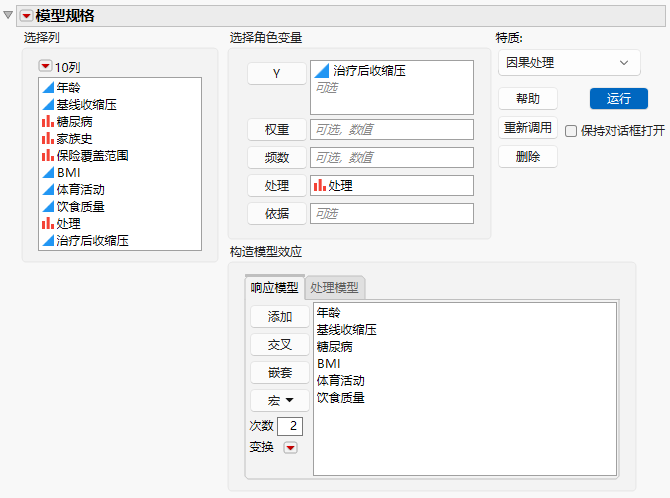Click the 重新调用 button
The image size is (670, 498).
(528, 127)
